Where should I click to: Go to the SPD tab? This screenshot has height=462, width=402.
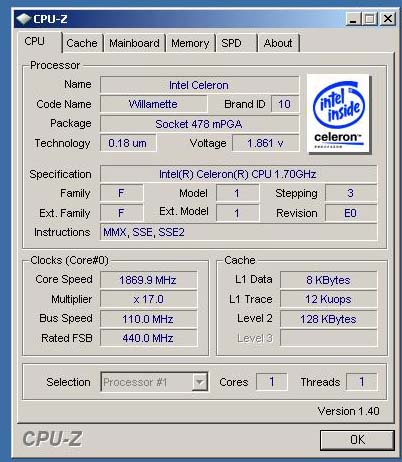(x=237, y=43)
